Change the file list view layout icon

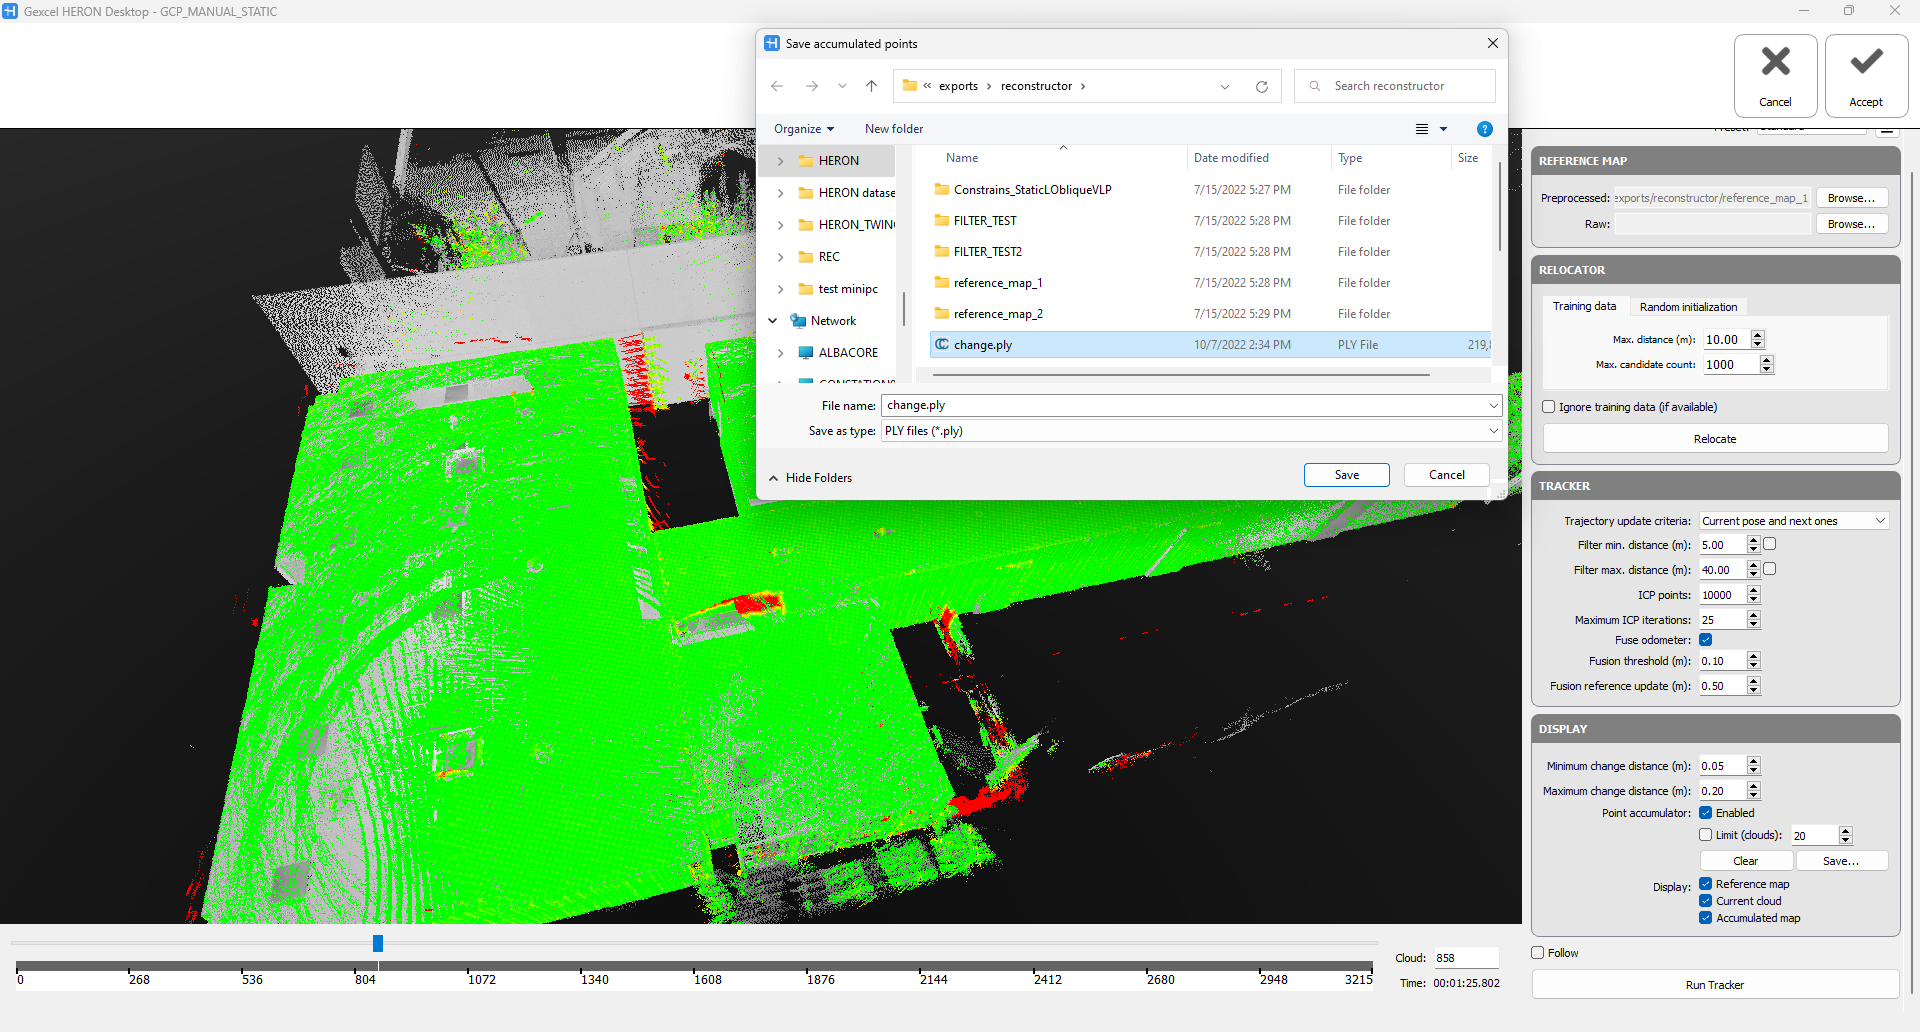point(1421,129)
